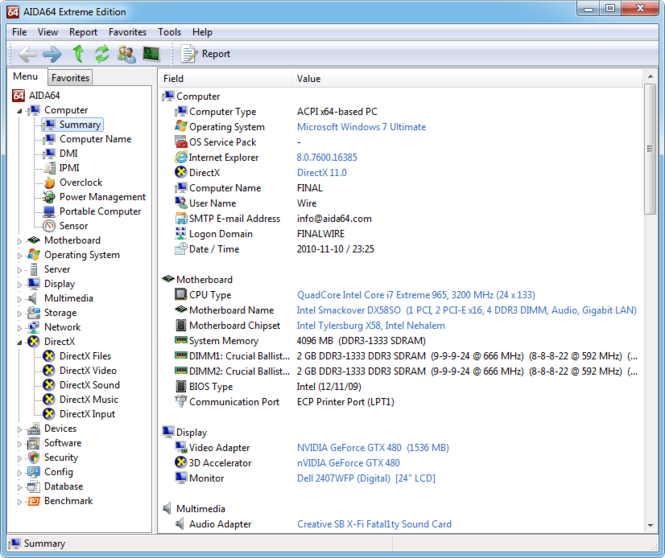
Task: Open the Help menu
Action: 202,32
